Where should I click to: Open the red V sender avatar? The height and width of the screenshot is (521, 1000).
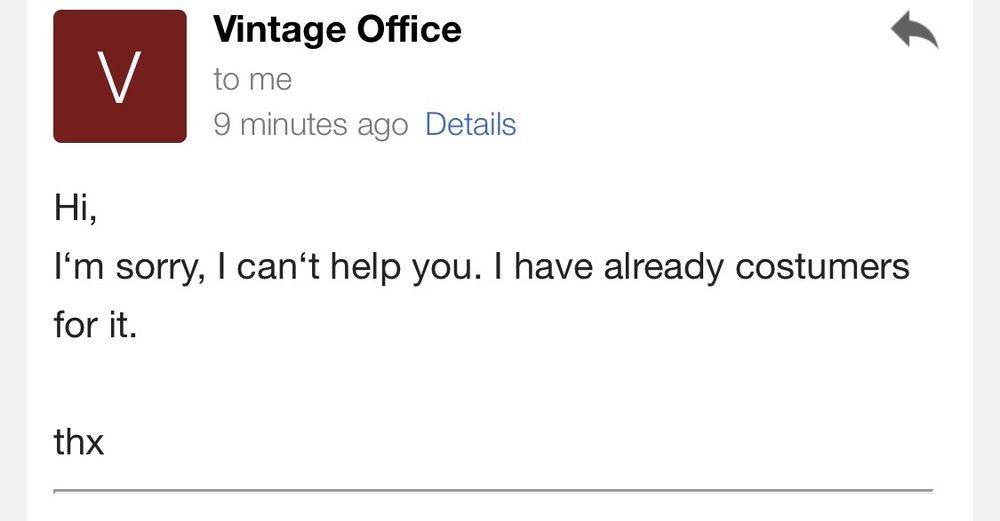tap(120, 77)
